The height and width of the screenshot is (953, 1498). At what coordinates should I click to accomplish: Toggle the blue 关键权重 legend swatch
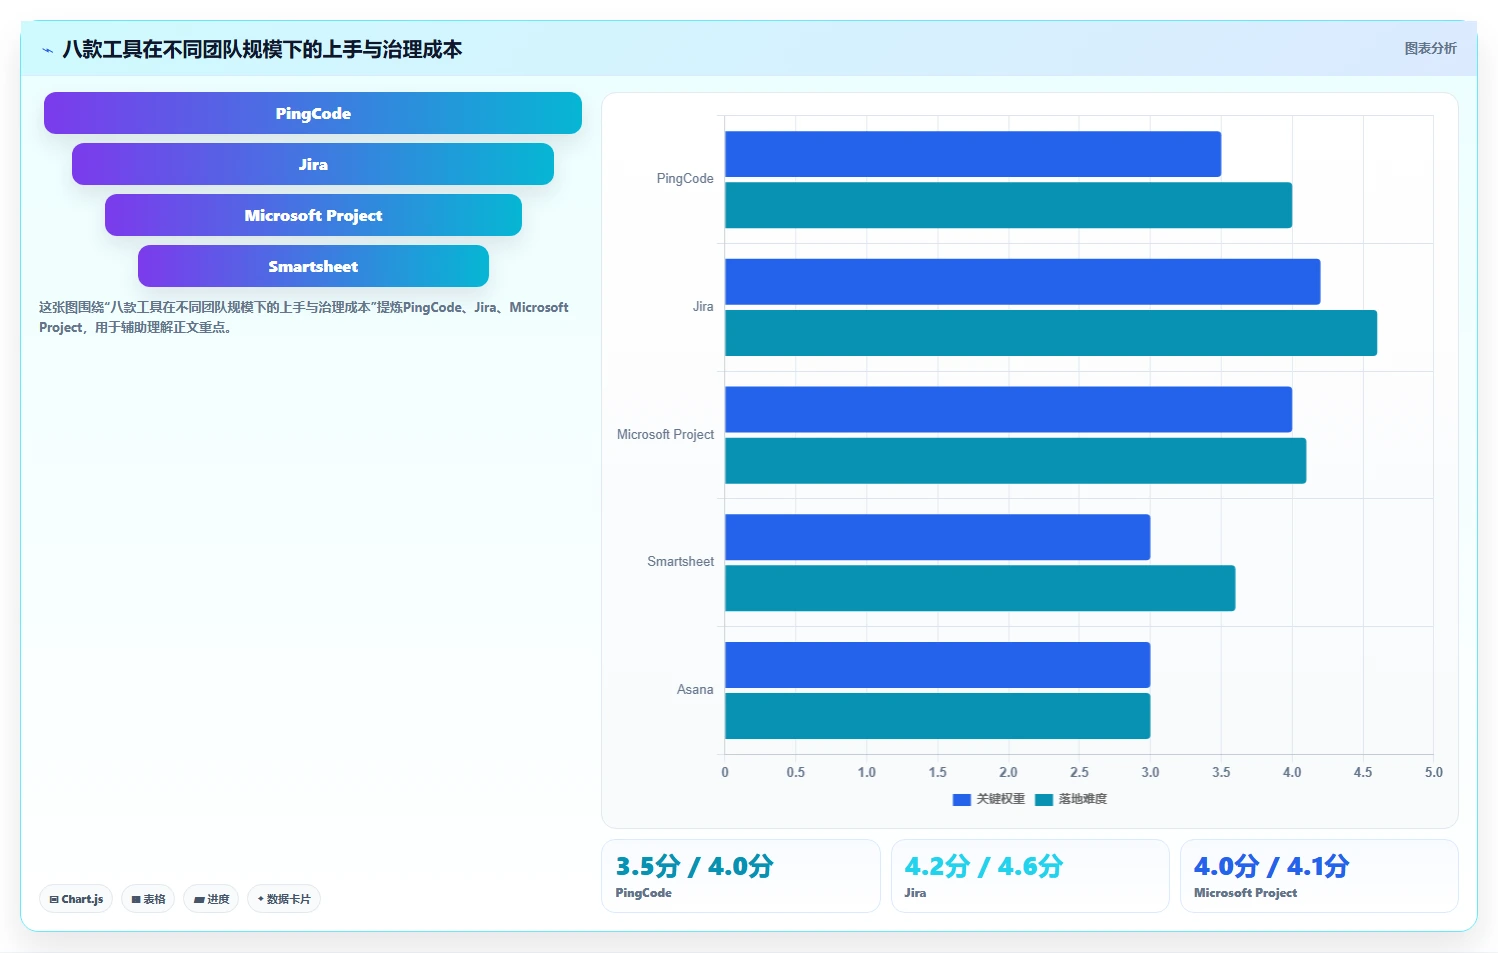click(x=962, y=799)
